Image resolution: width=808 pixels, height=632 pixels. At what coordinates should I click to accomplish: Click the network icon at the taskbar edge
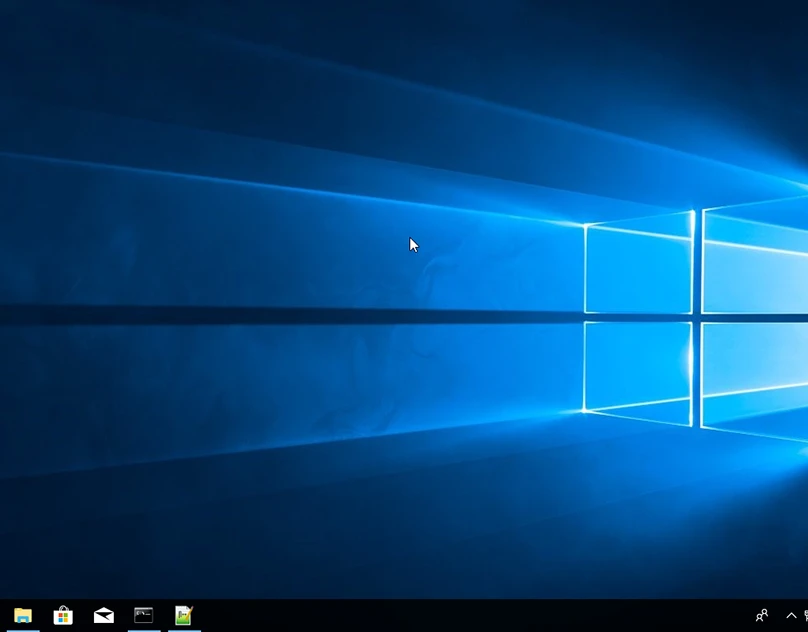click(x=805, y=616)
